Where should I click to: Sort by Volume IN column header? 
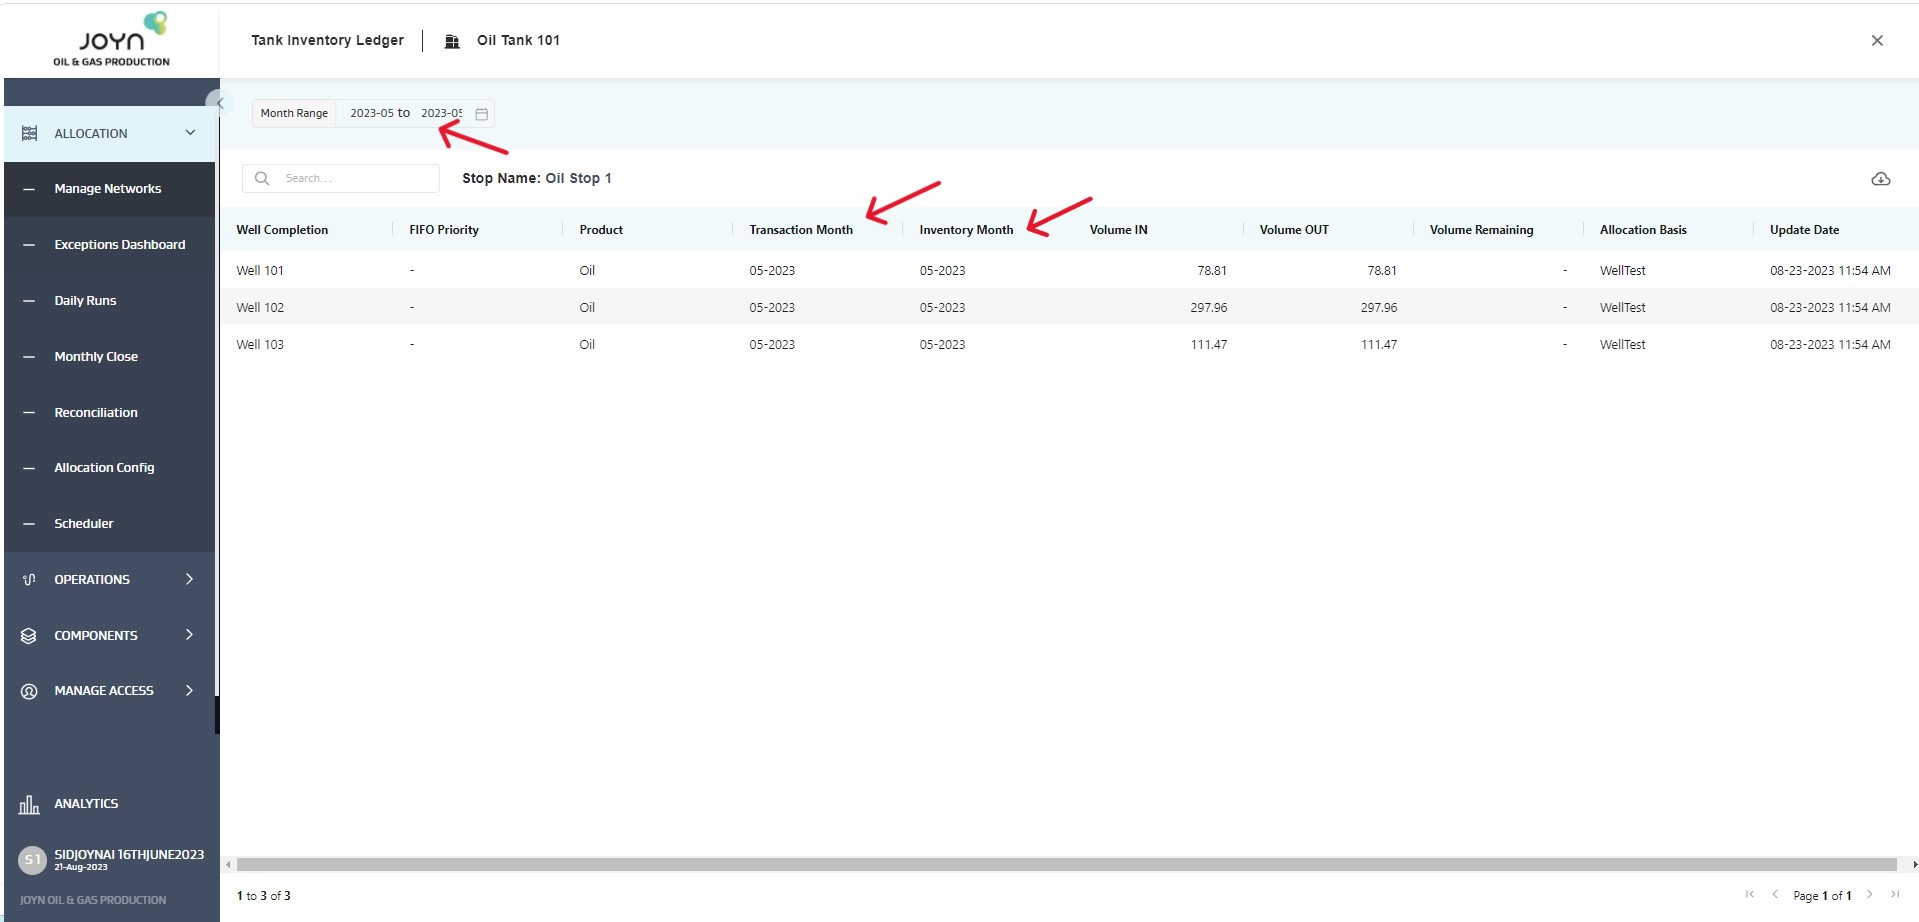(1118, 230)
